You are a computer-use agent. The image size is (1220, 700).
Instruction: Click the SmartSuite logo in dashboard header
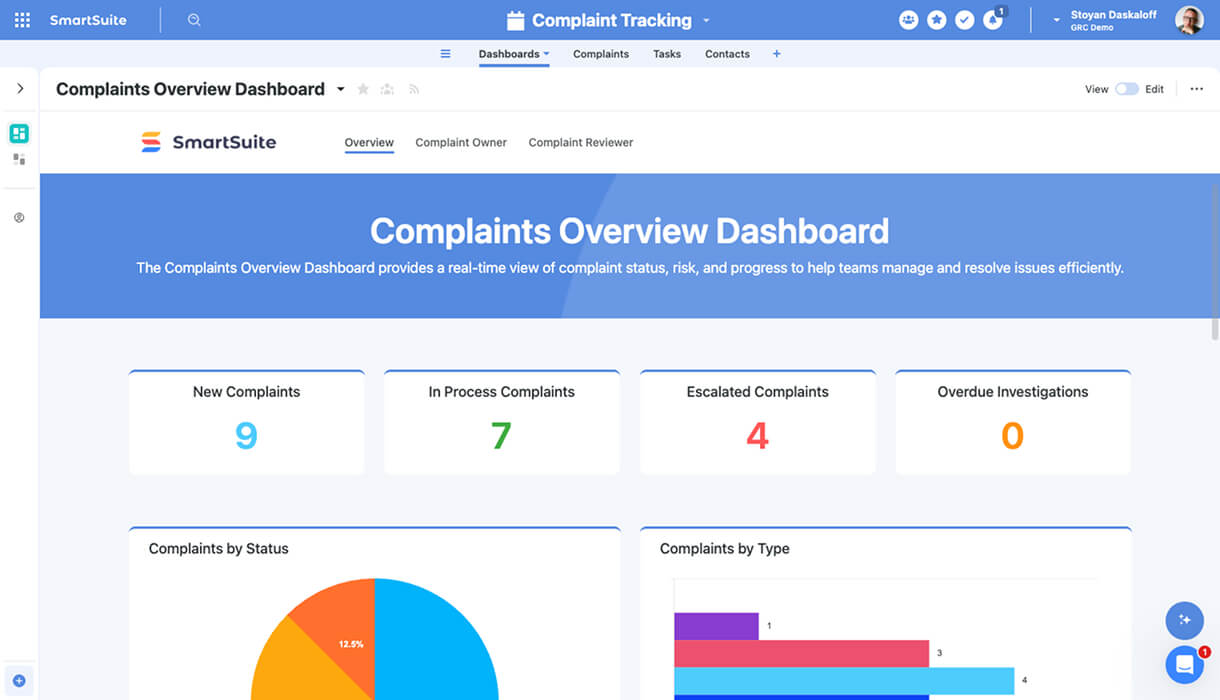(x=208, y=142)
